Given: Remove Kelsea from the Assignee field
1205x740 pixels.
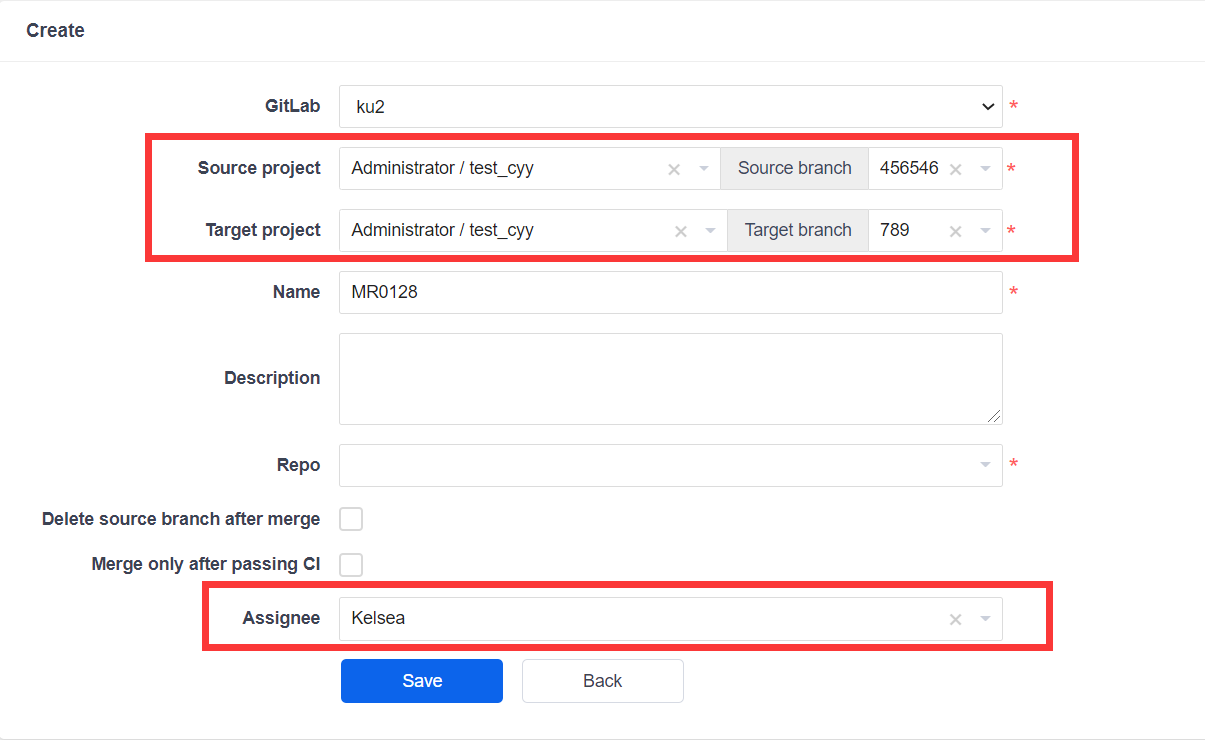Looking at the screenshot, I should (956, 620).
